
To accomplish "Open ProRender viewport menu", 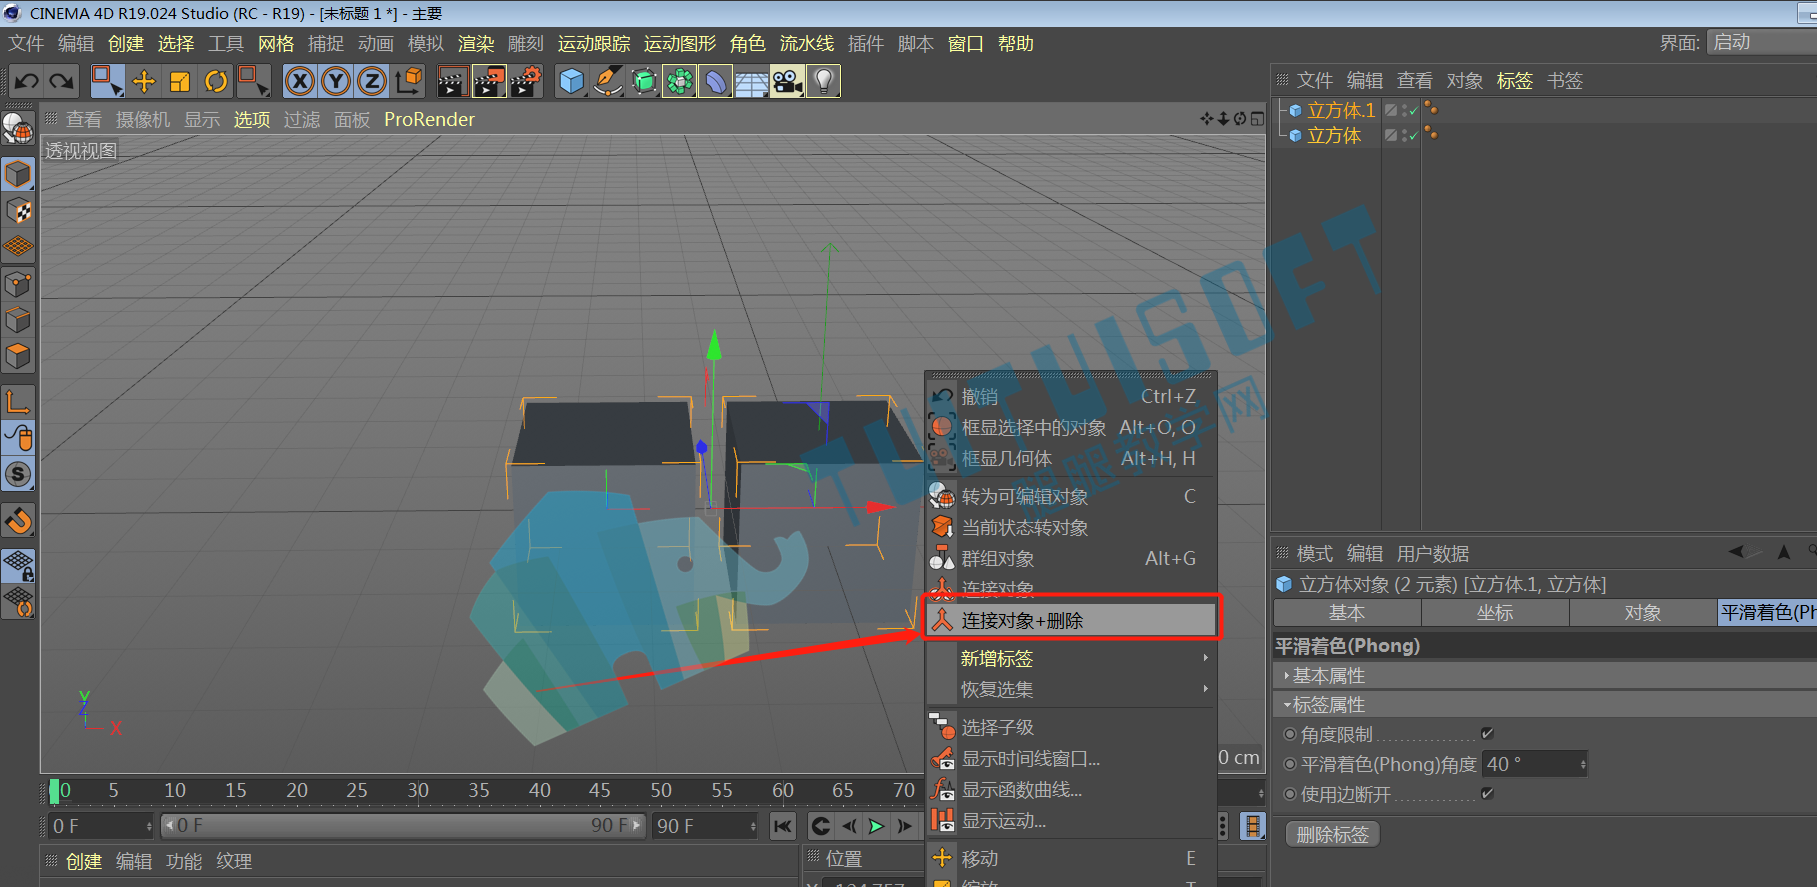I will coord(429,119).
